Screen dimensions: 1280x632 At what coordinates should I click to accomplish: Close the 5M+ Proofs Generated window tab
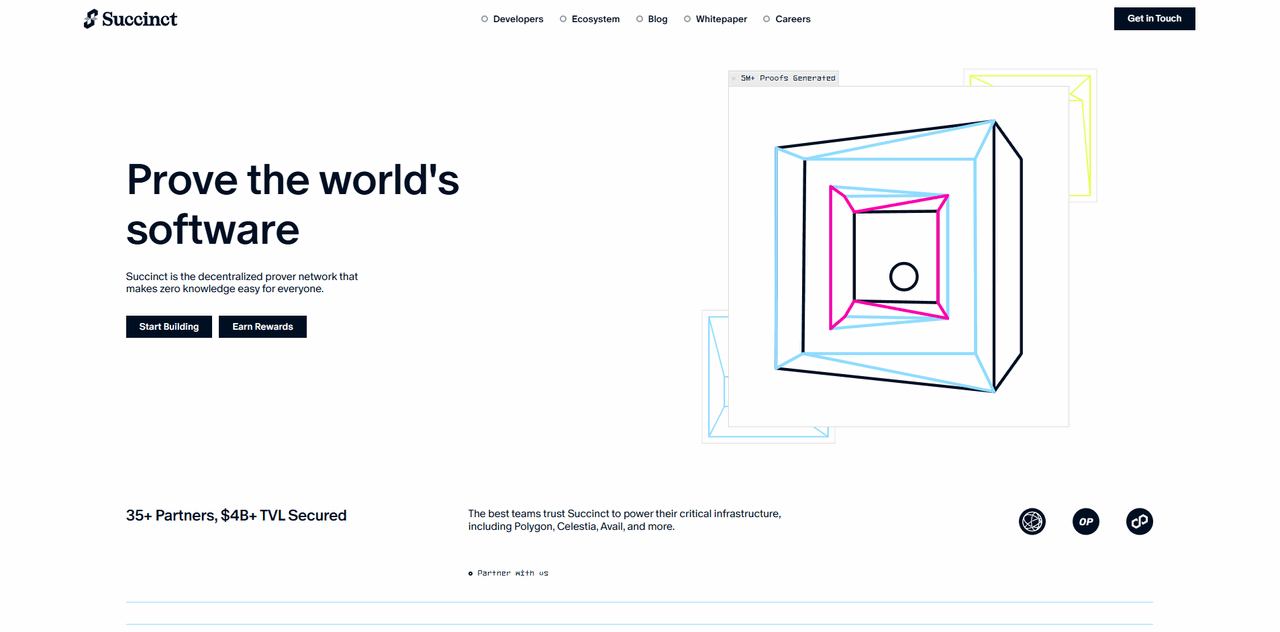[733, 78]
